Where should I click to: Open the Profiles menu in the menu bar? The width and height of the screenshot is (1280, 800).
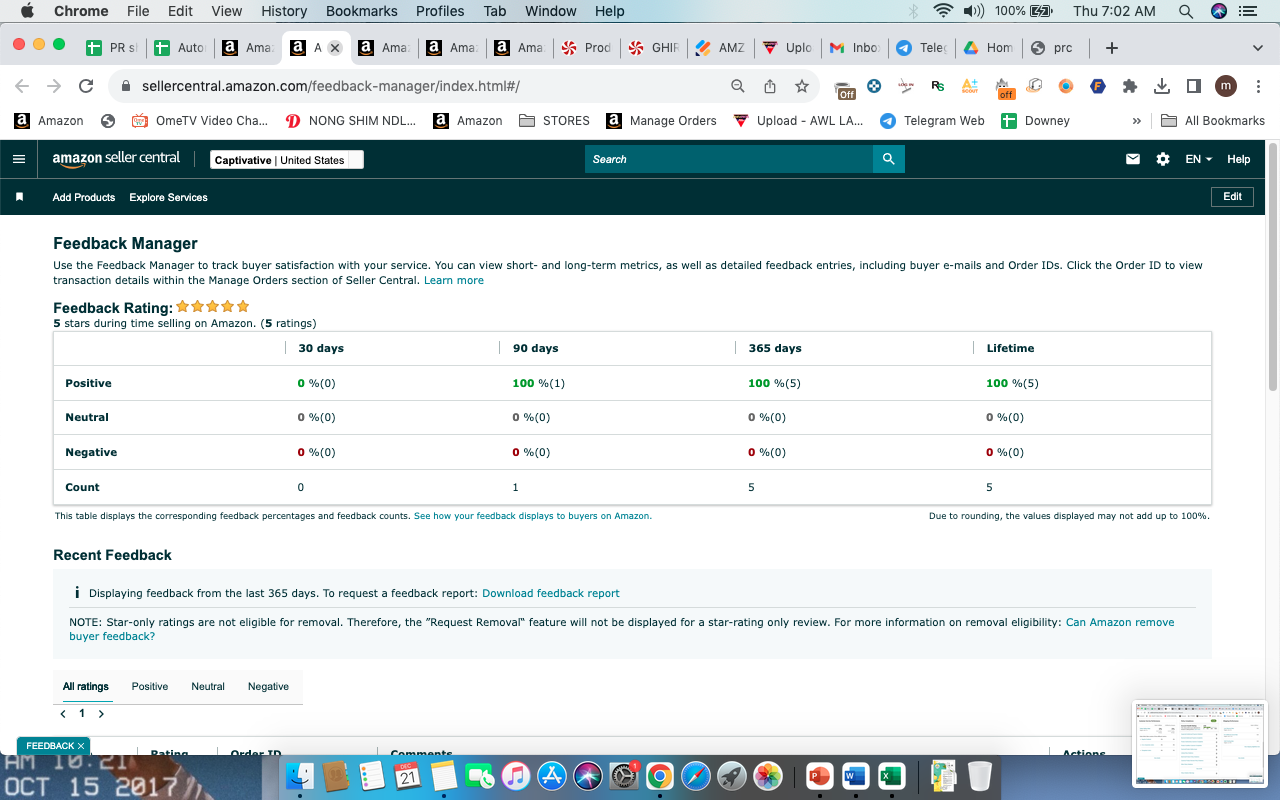coord(440,11)
